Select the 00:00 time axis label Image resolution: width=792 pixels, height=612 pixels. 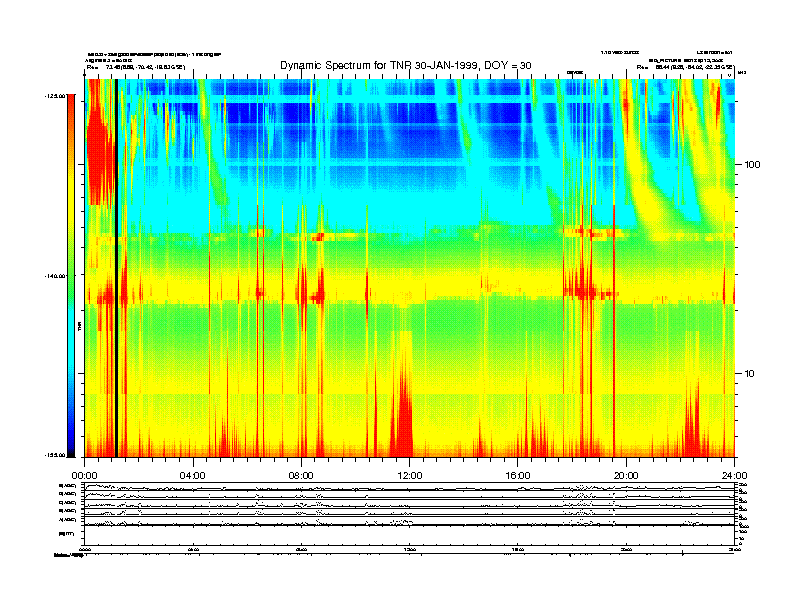(84, 476)
